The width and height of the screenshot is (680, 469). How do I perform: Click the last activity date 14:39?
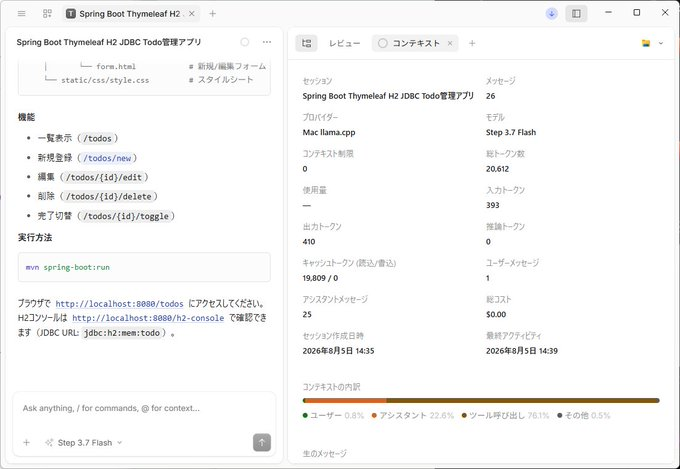522,351
